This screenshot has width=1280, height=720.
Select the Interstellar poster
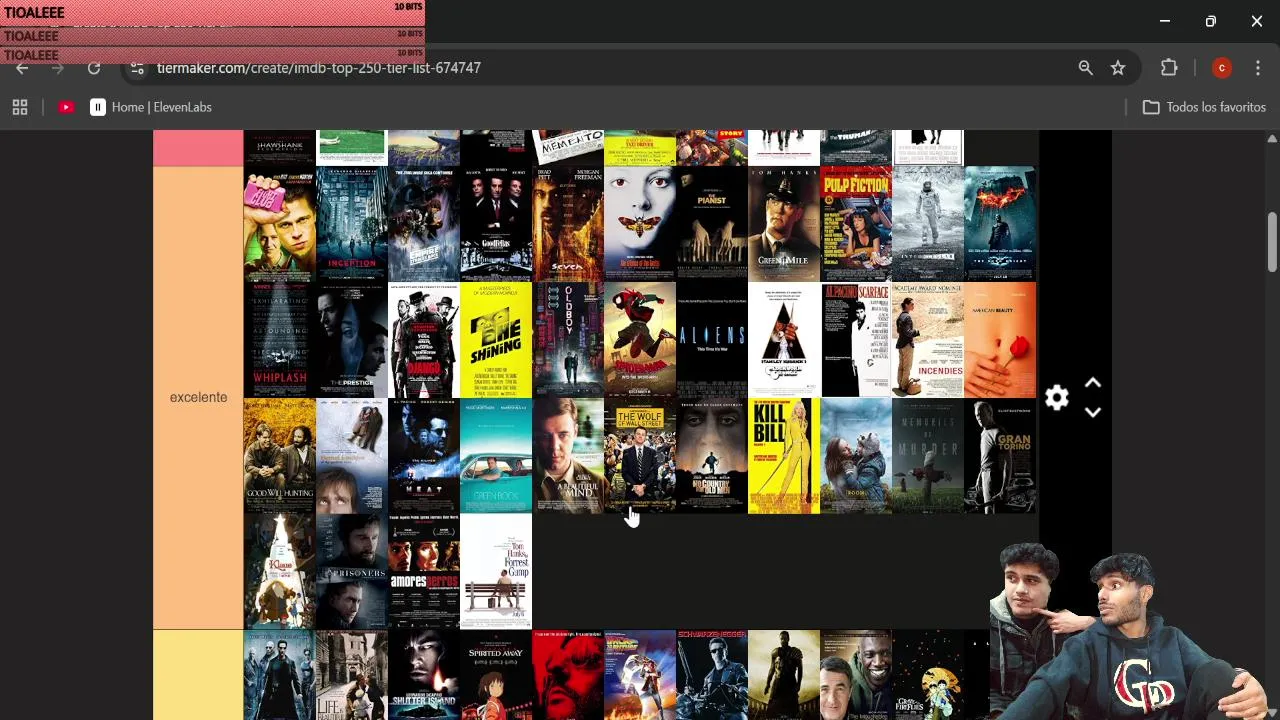(x=927, y=224)
